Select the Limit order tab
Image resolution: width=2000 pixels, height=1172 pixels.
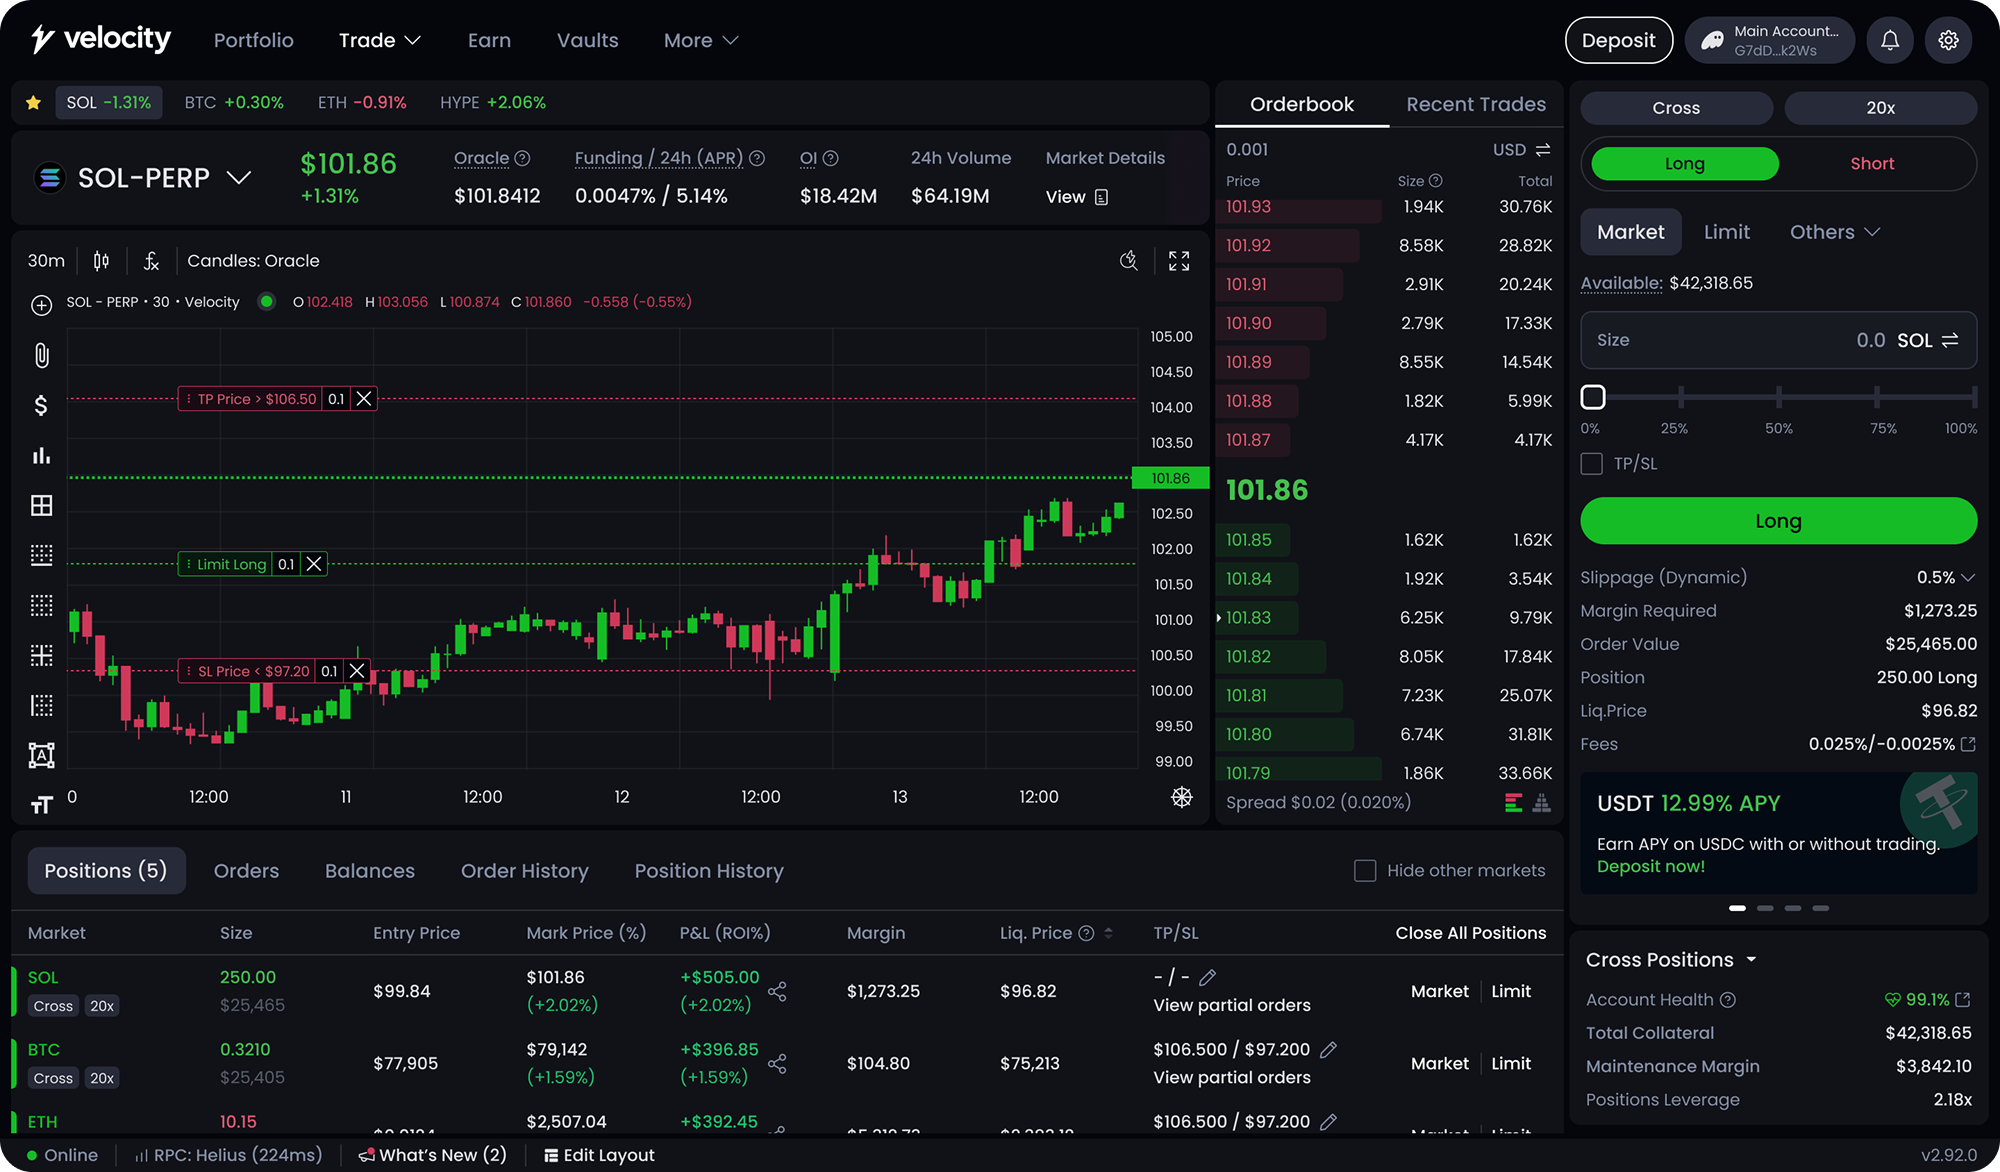pos(1726,232)
